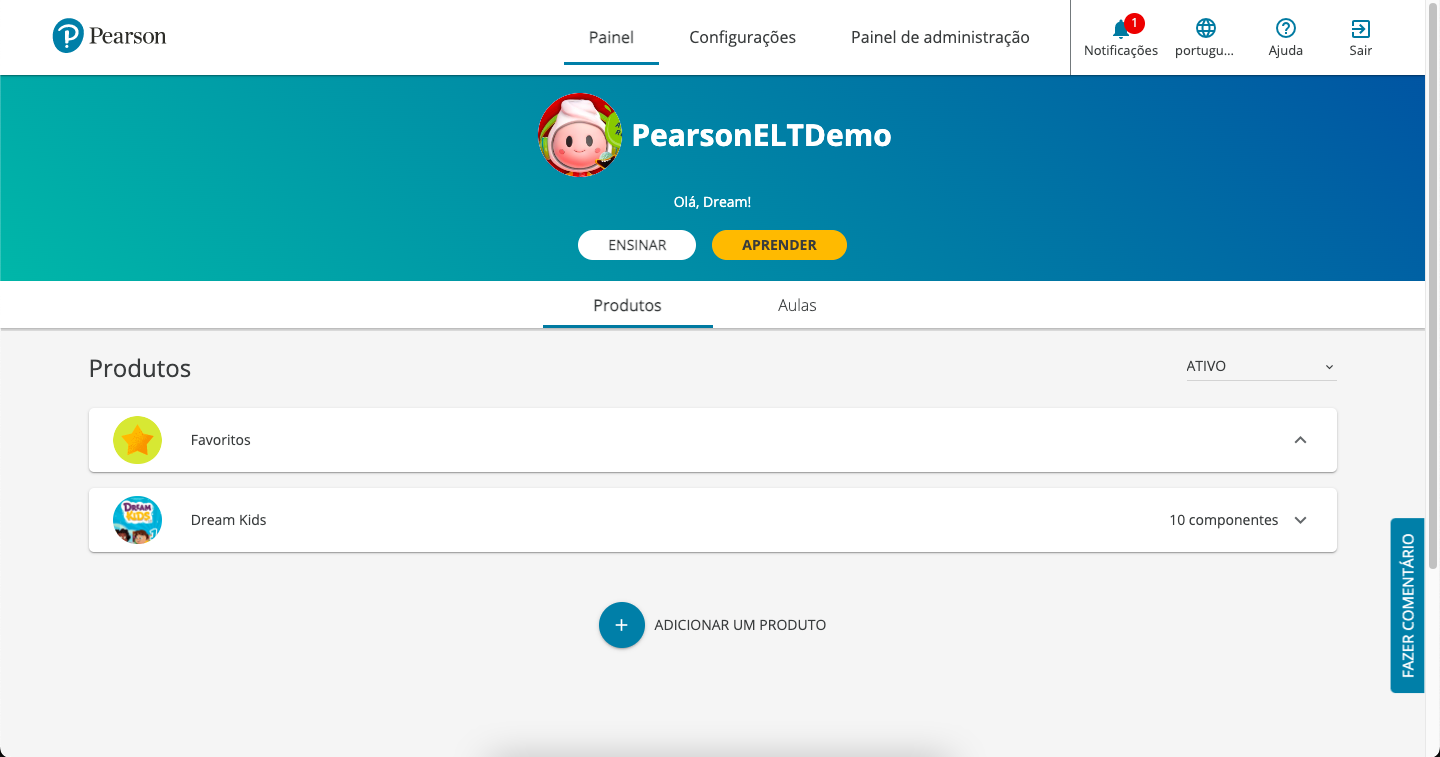Open the FAZER COMENTÁRIO side button
Screen dimensions: 1440x757
(x=1407, y=605)
